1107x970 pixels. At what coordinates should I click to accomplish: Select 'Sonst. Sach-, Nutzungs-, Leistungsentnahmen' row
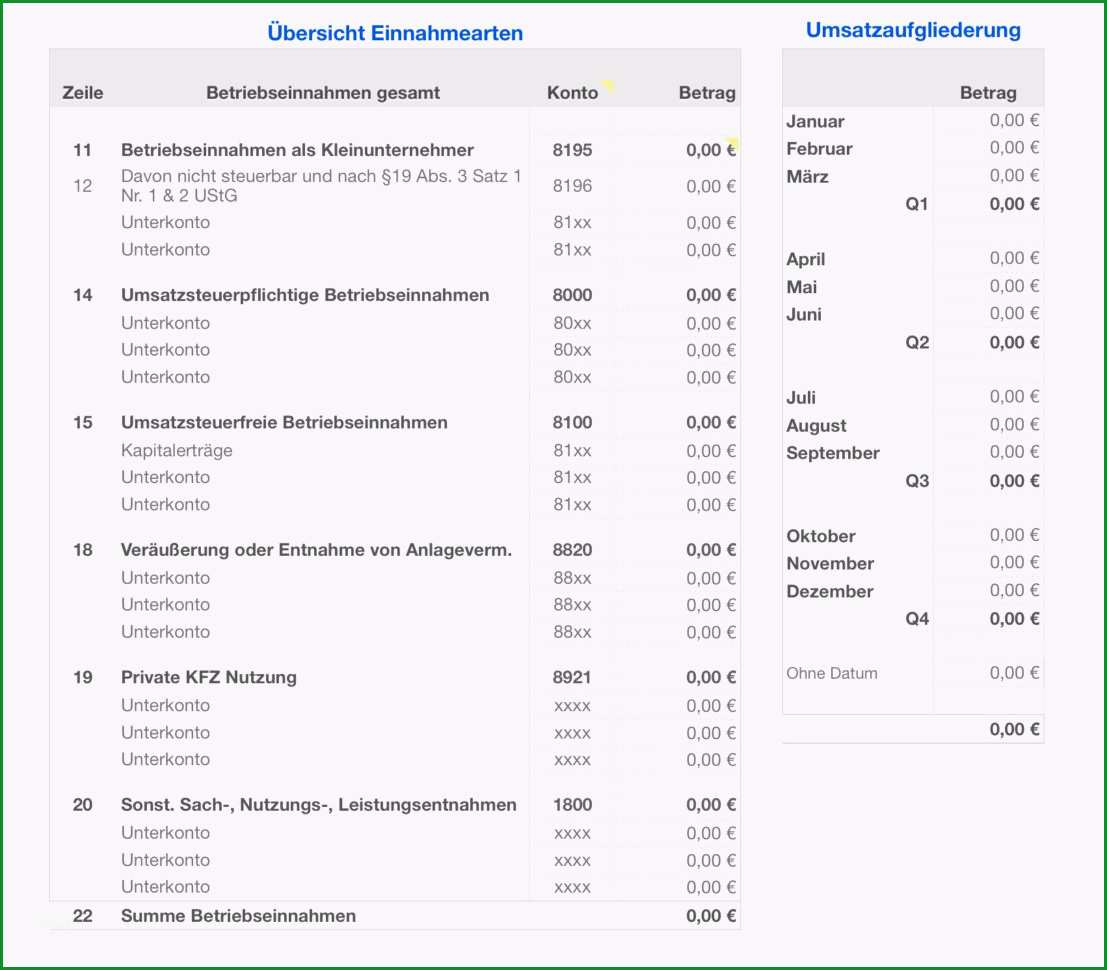[x=395, y=805]
